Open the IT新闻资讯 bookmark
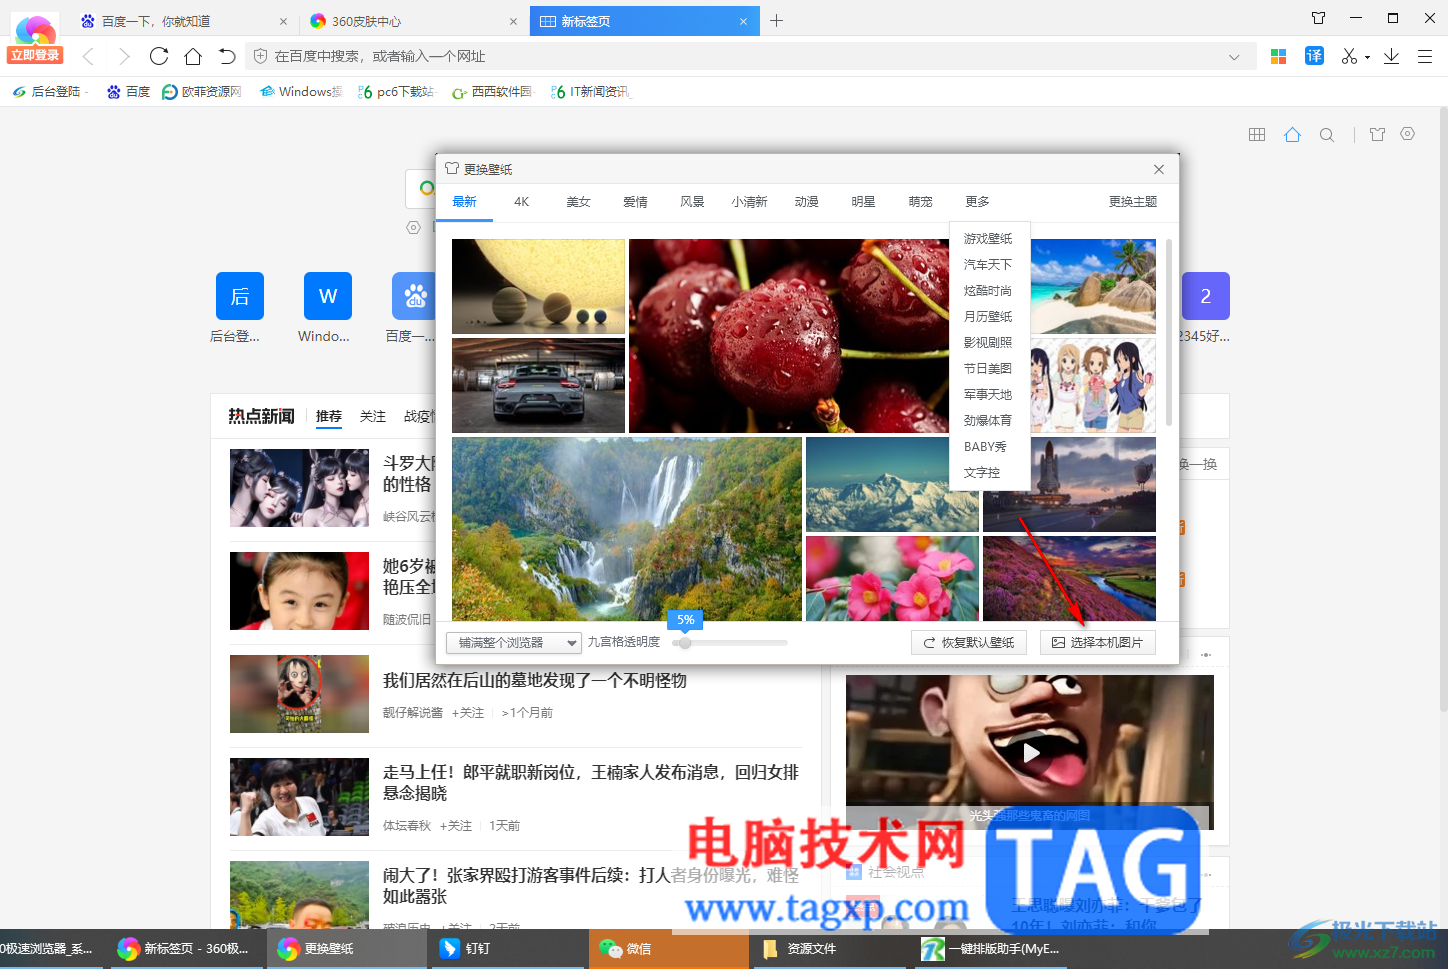 tap(590, 92)
